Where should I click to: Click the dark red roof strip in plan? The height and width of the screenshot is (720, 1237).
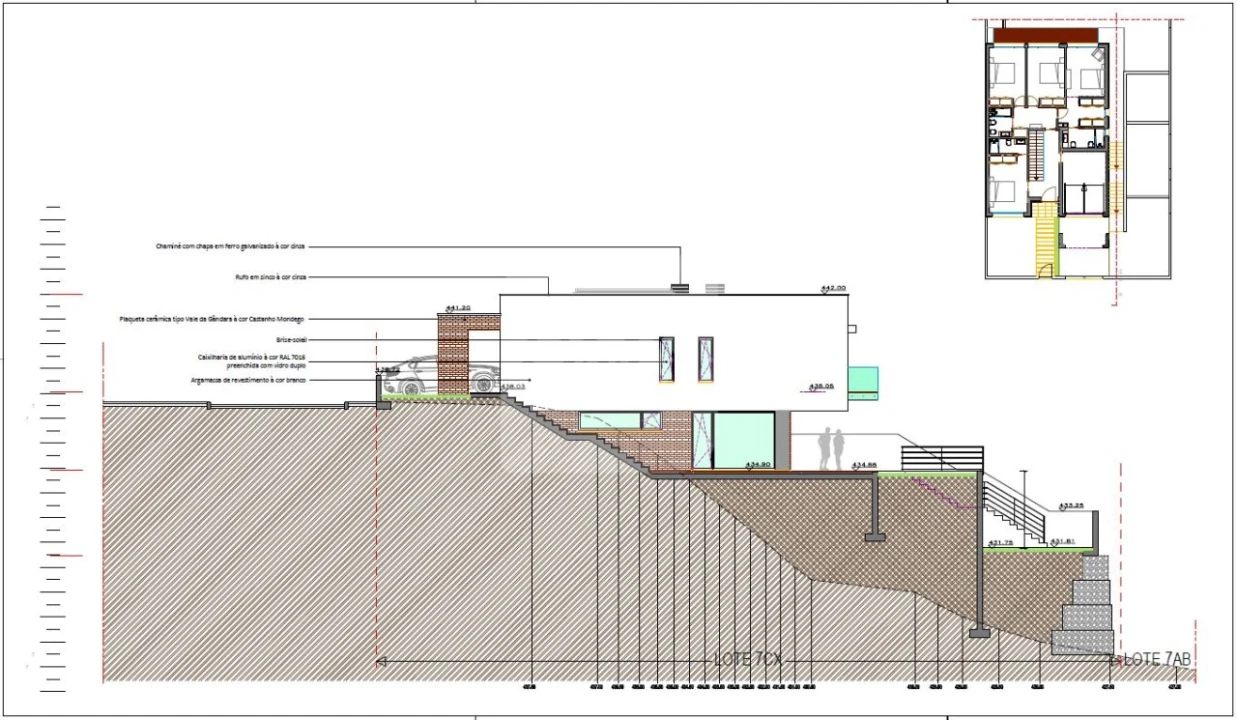tap(1045, 35)
